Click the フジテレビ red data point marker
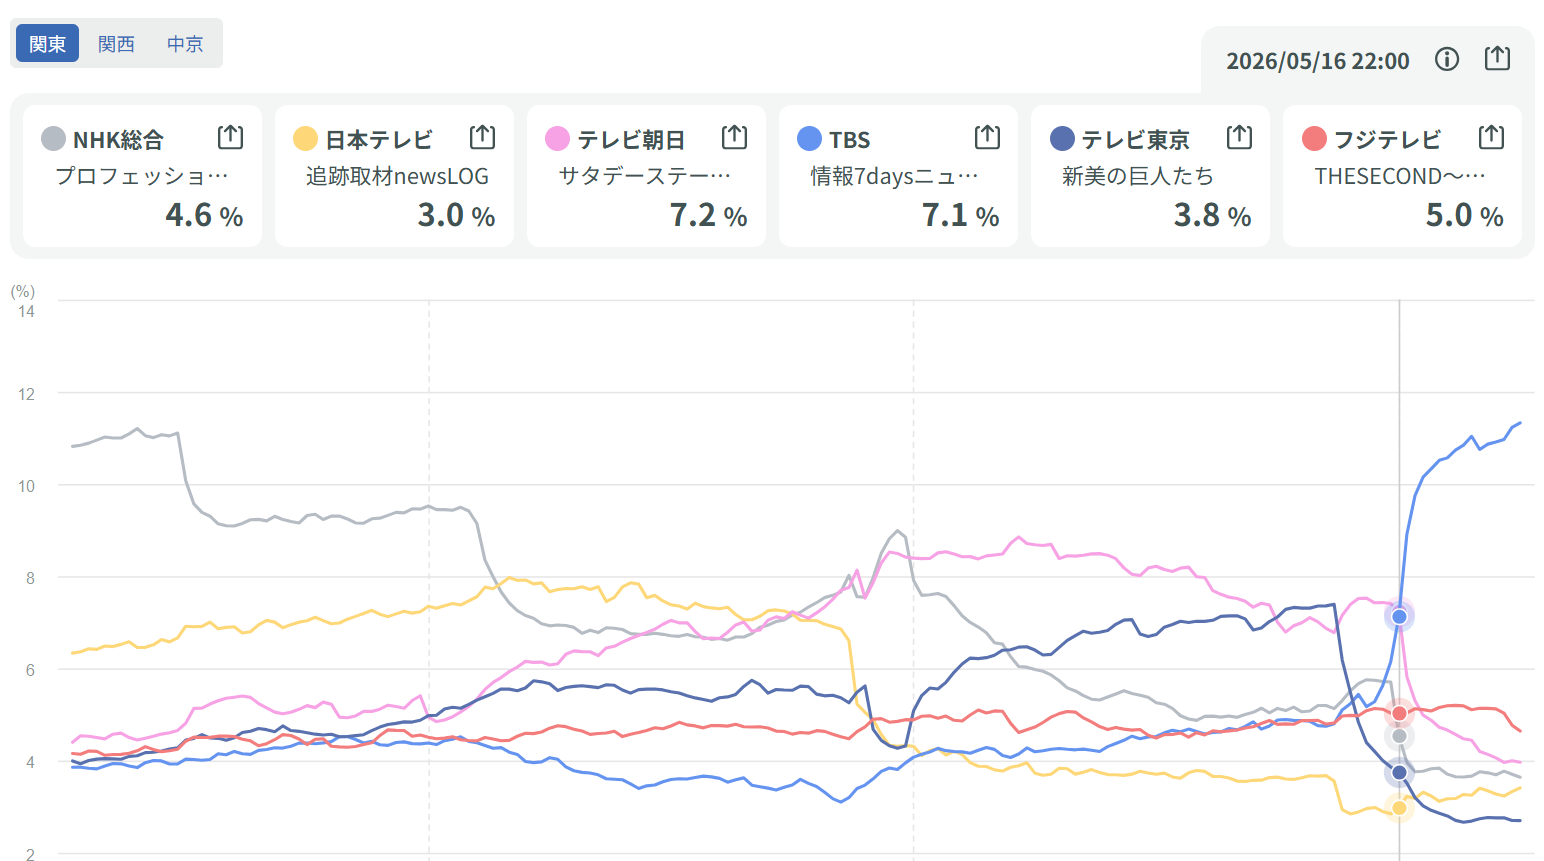 [x=1399, y=713]
